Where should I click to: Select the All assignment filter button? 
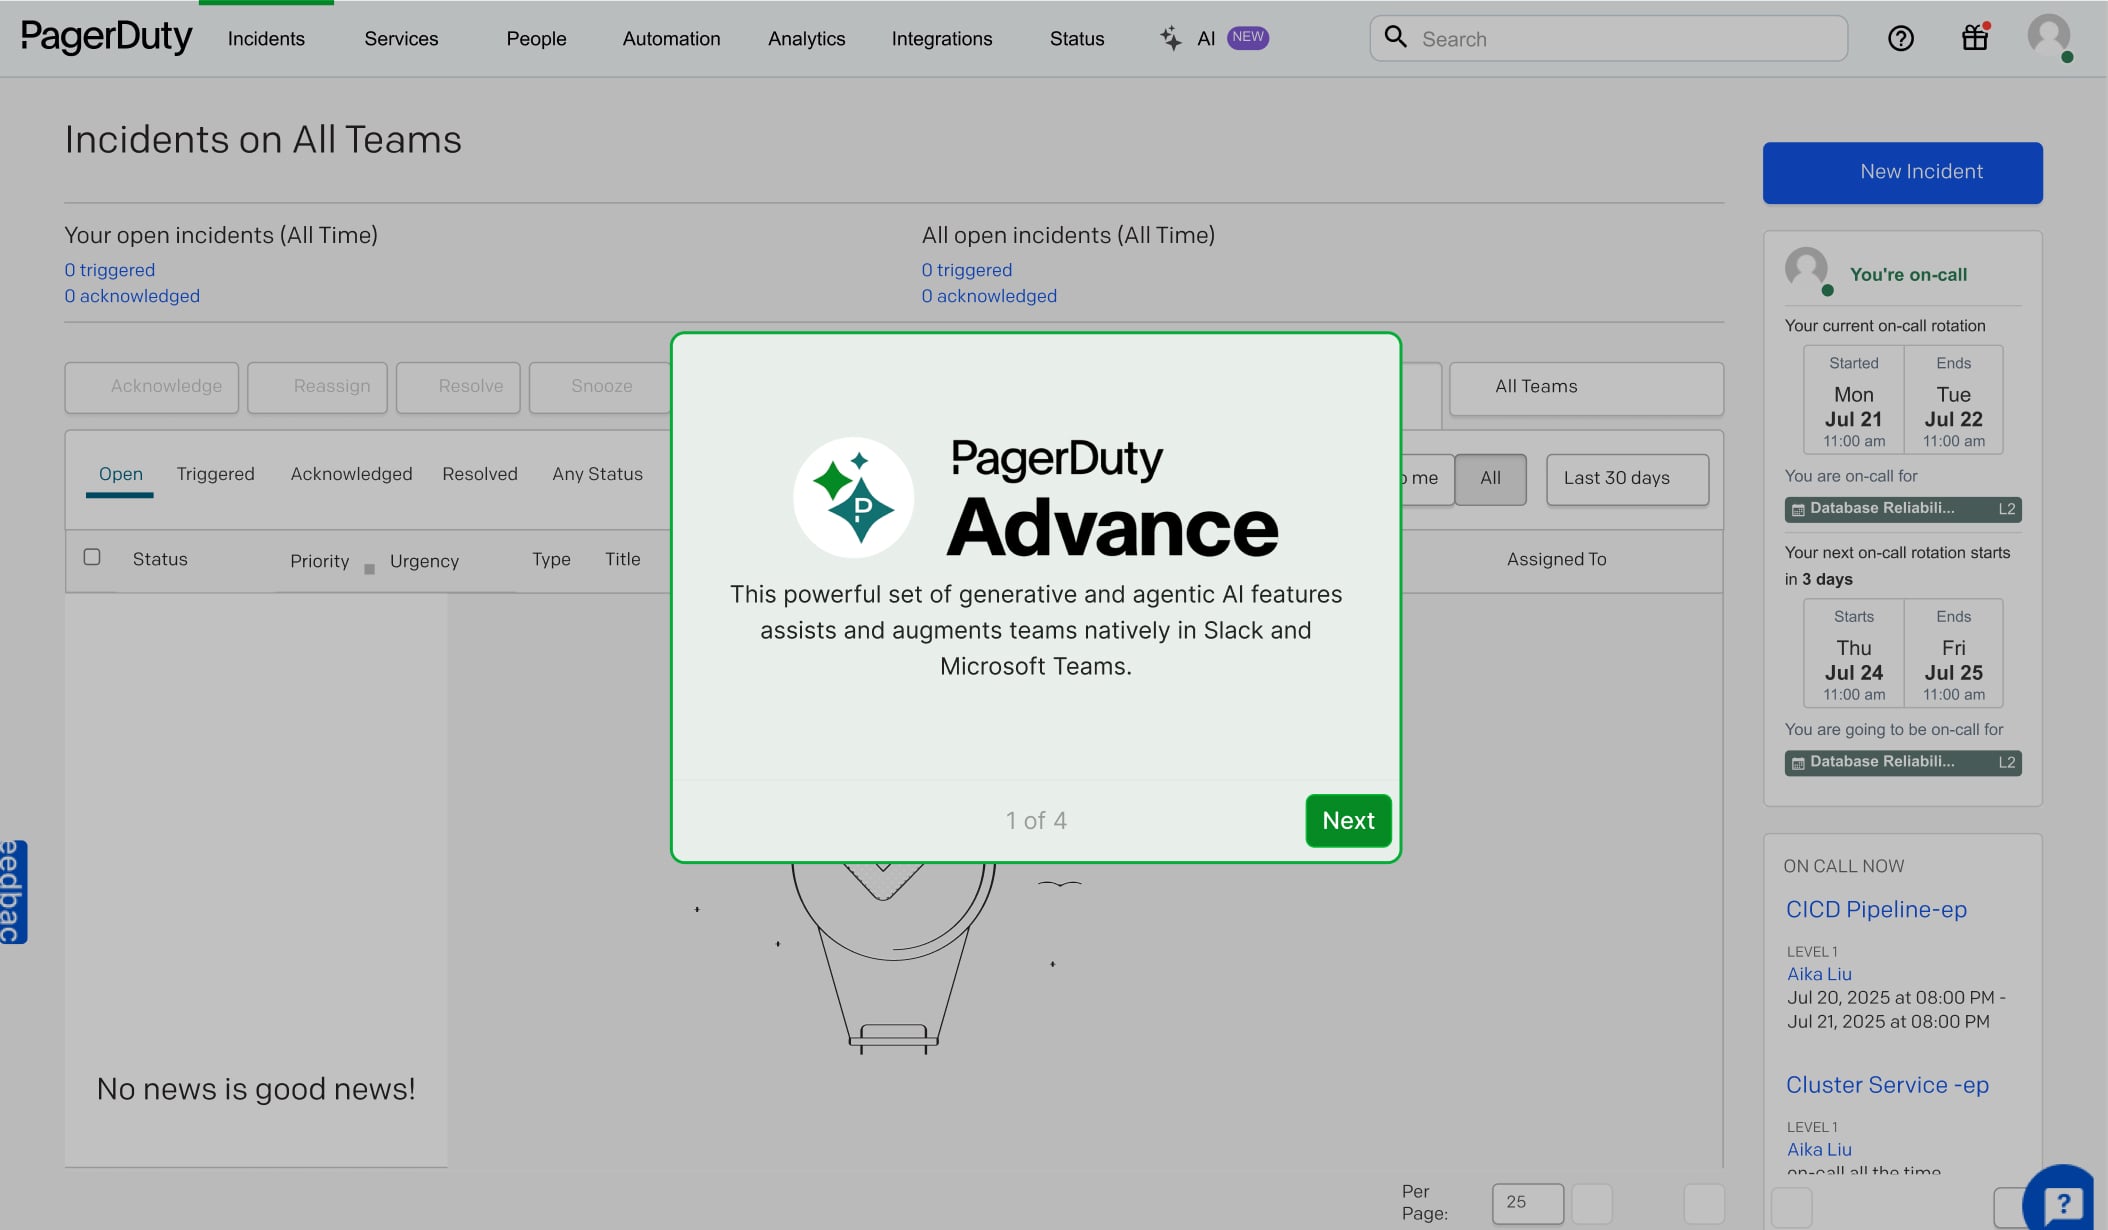(x=1490, y=479)
